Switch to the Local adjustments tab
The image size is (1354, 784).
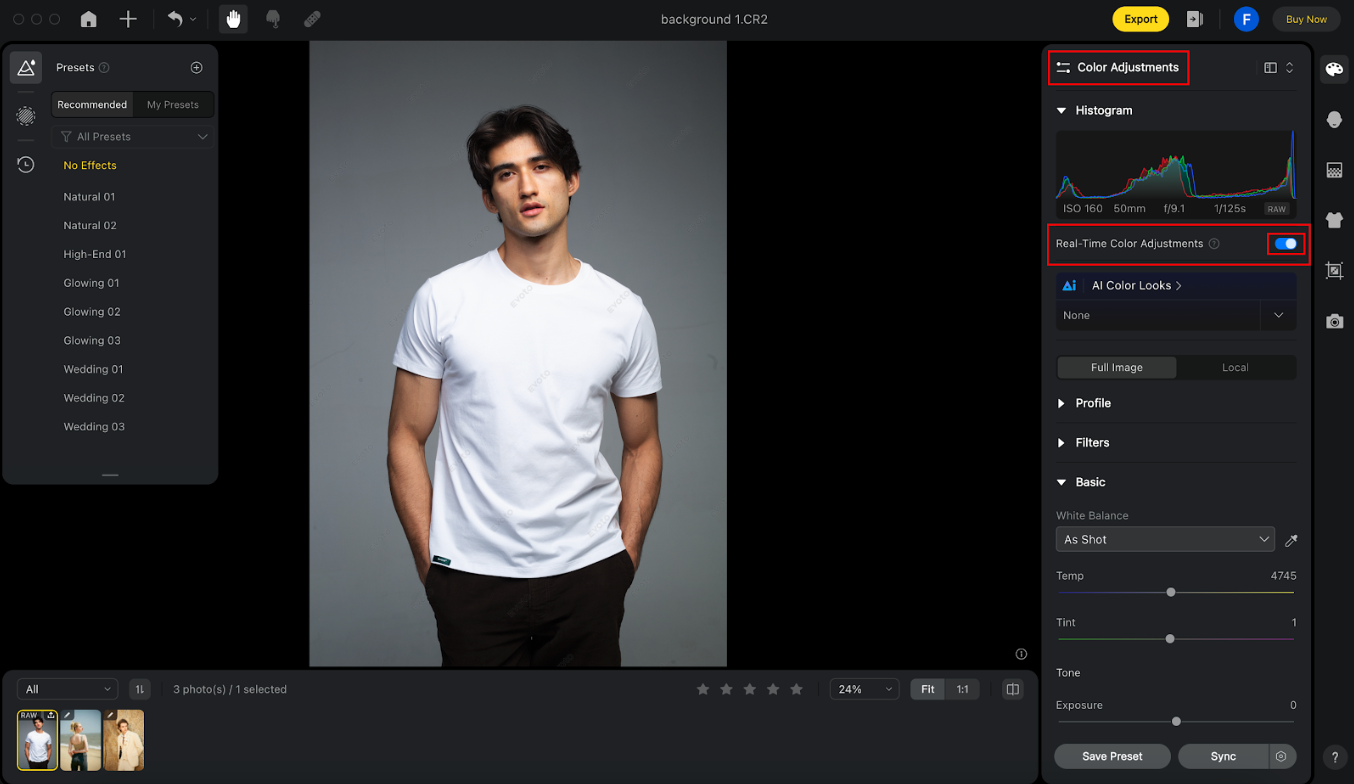tap(1235, 367)
